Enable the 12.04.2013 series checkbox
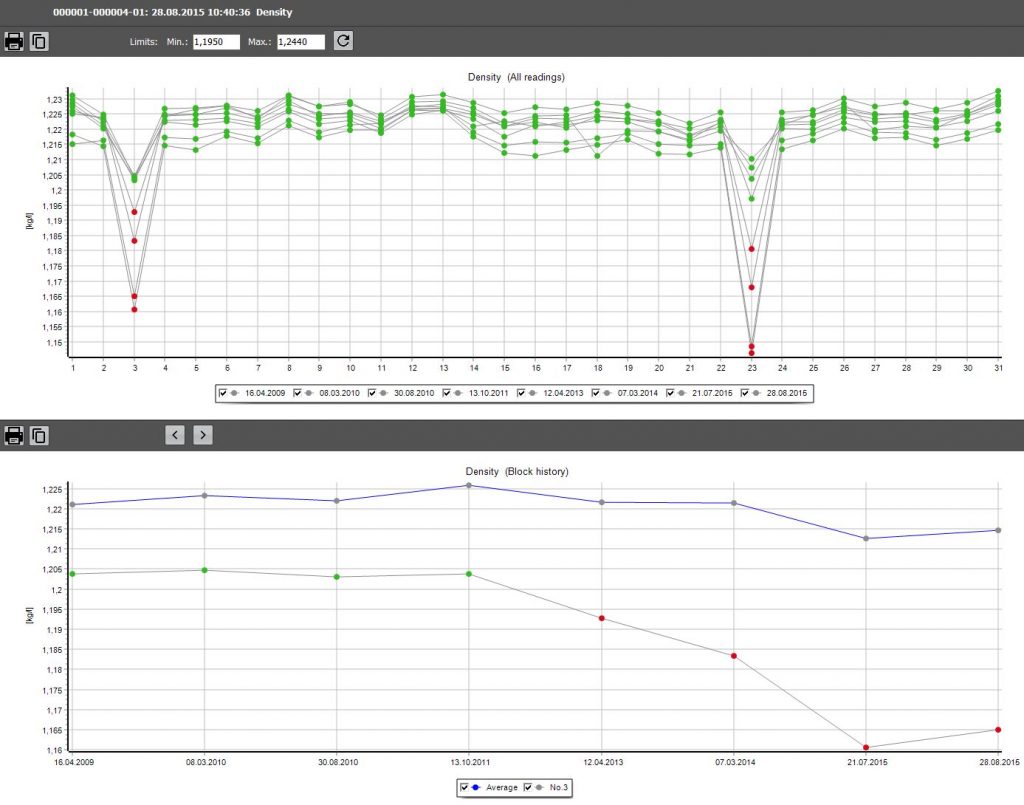This screenshot has height=805, width=1024. pos(521,392)
